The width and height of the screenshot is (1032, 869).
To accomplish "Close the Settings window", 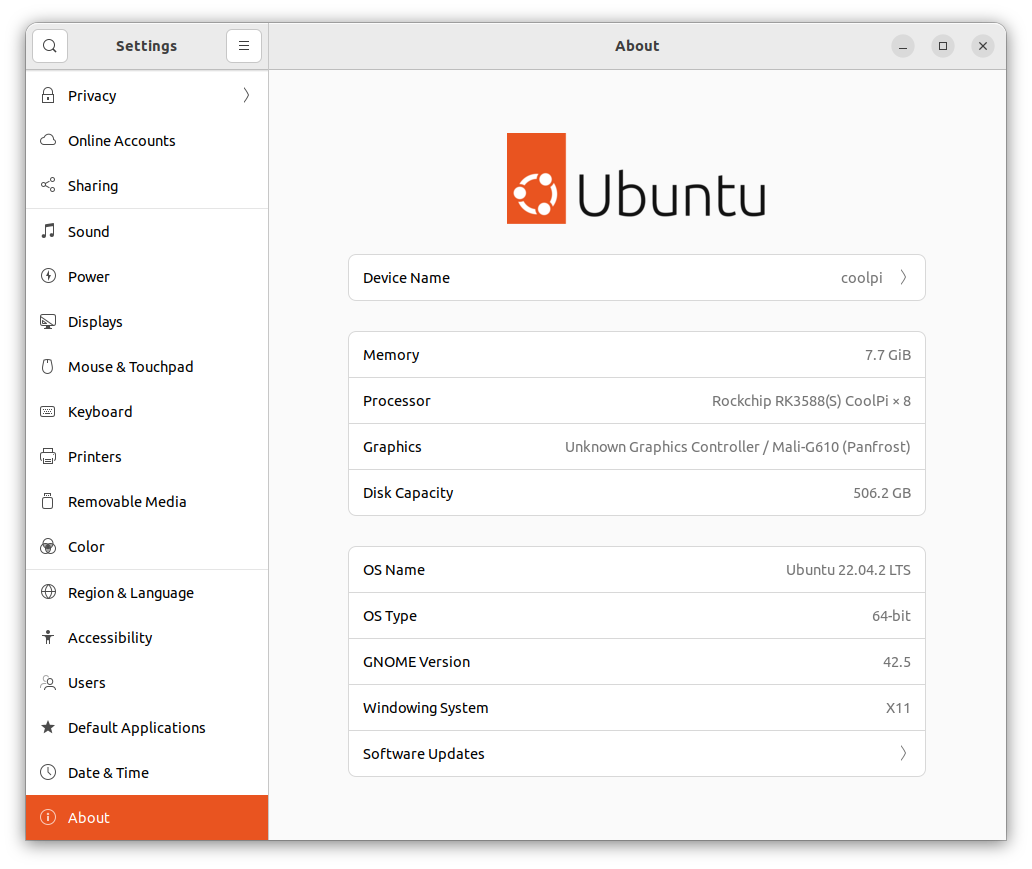I will (983, 46).
